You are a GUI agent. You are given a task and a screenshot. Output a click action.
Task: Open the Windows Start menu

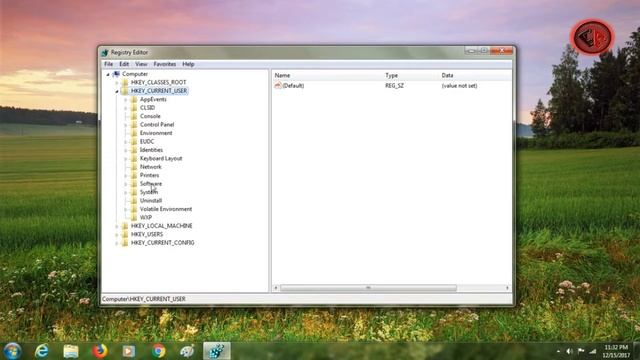[12, 351]
